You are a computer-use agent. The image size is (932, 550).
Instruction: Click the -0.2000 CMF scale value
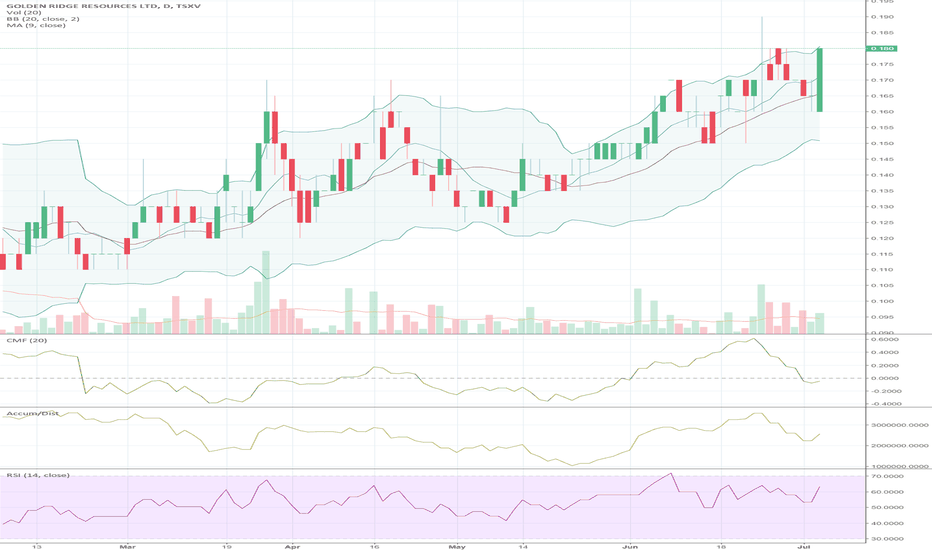tap(884, 391)
